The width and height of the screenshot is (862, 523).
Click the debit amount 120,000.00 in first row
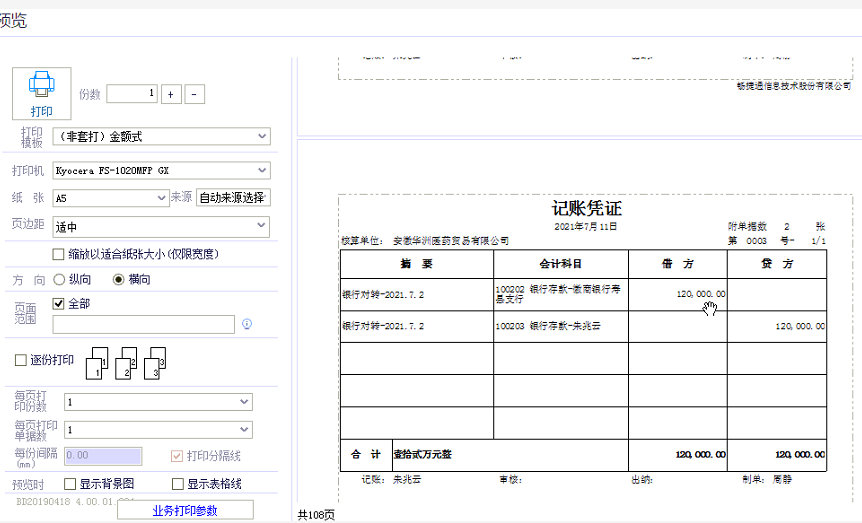[701, 294]
